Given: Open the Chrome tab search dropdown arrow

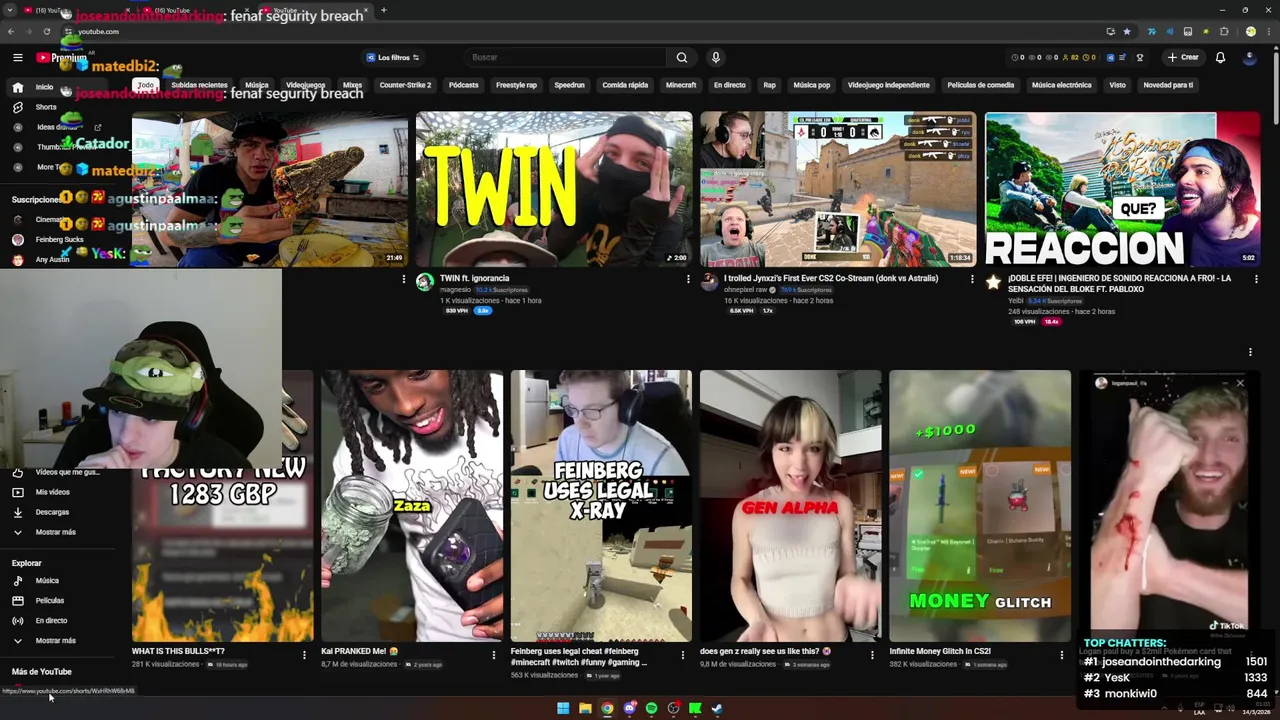Looking at the screenshot, I should click(x=12, y=10).
